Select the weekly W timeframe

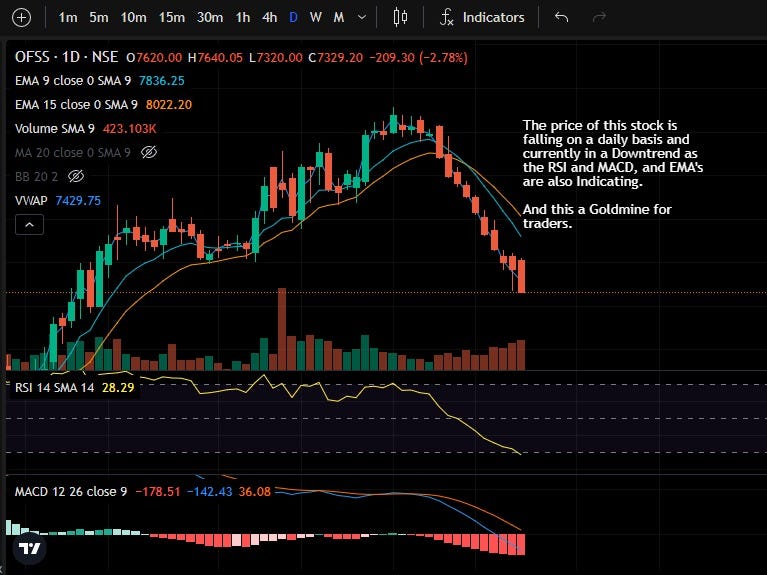point(316,18)
